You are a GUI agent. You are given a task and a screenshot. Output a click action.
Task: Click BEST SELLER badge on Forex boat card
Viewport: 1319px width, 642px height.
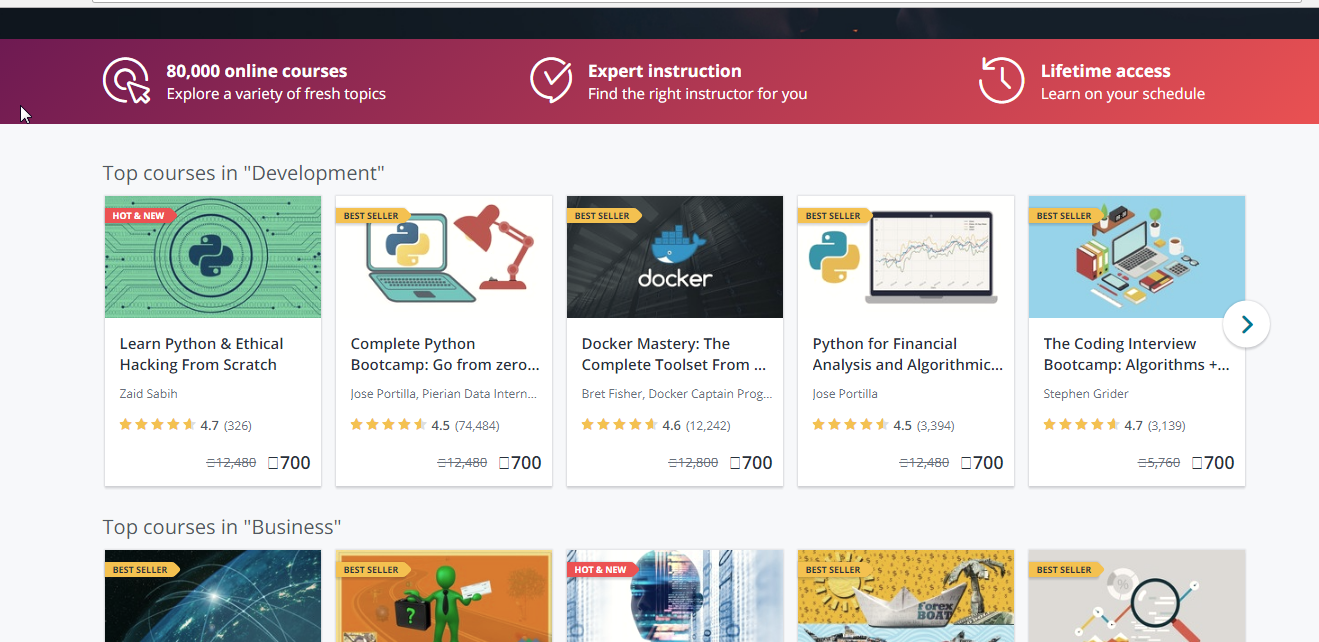point(834,570)
